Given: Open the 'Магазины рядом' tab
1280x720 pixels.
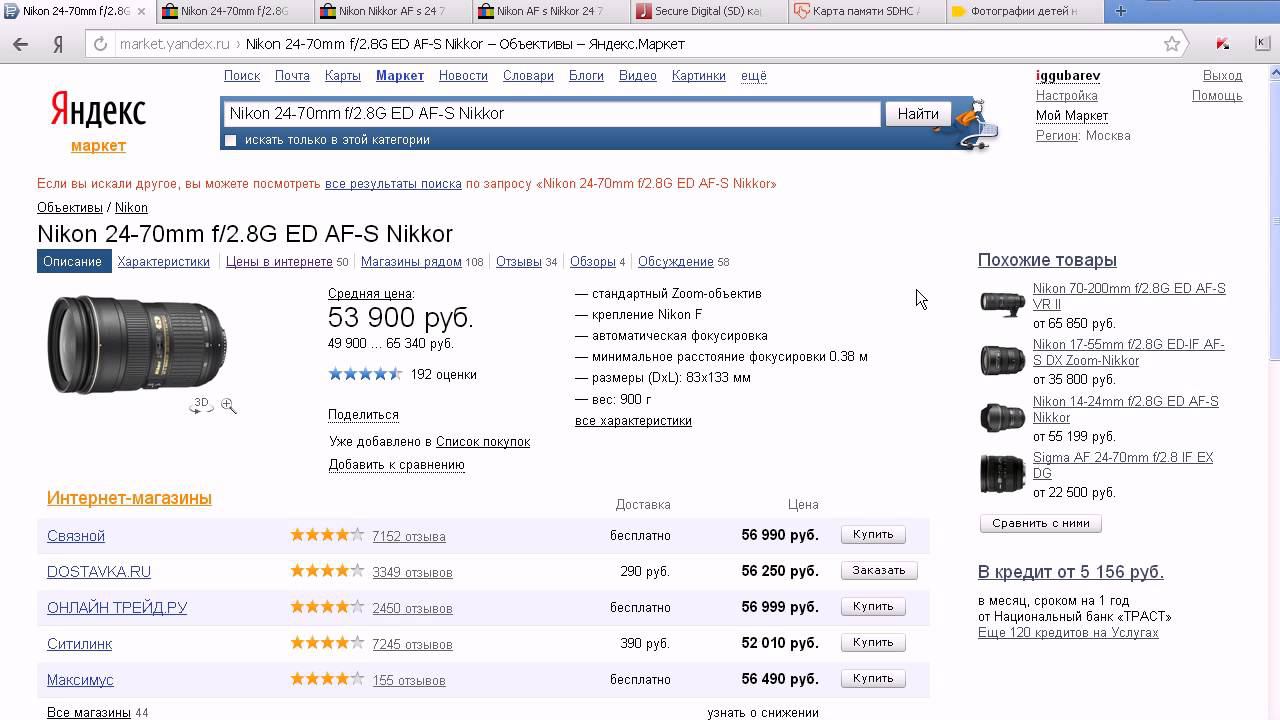Looking at the screenshot, I should point(411,262).
